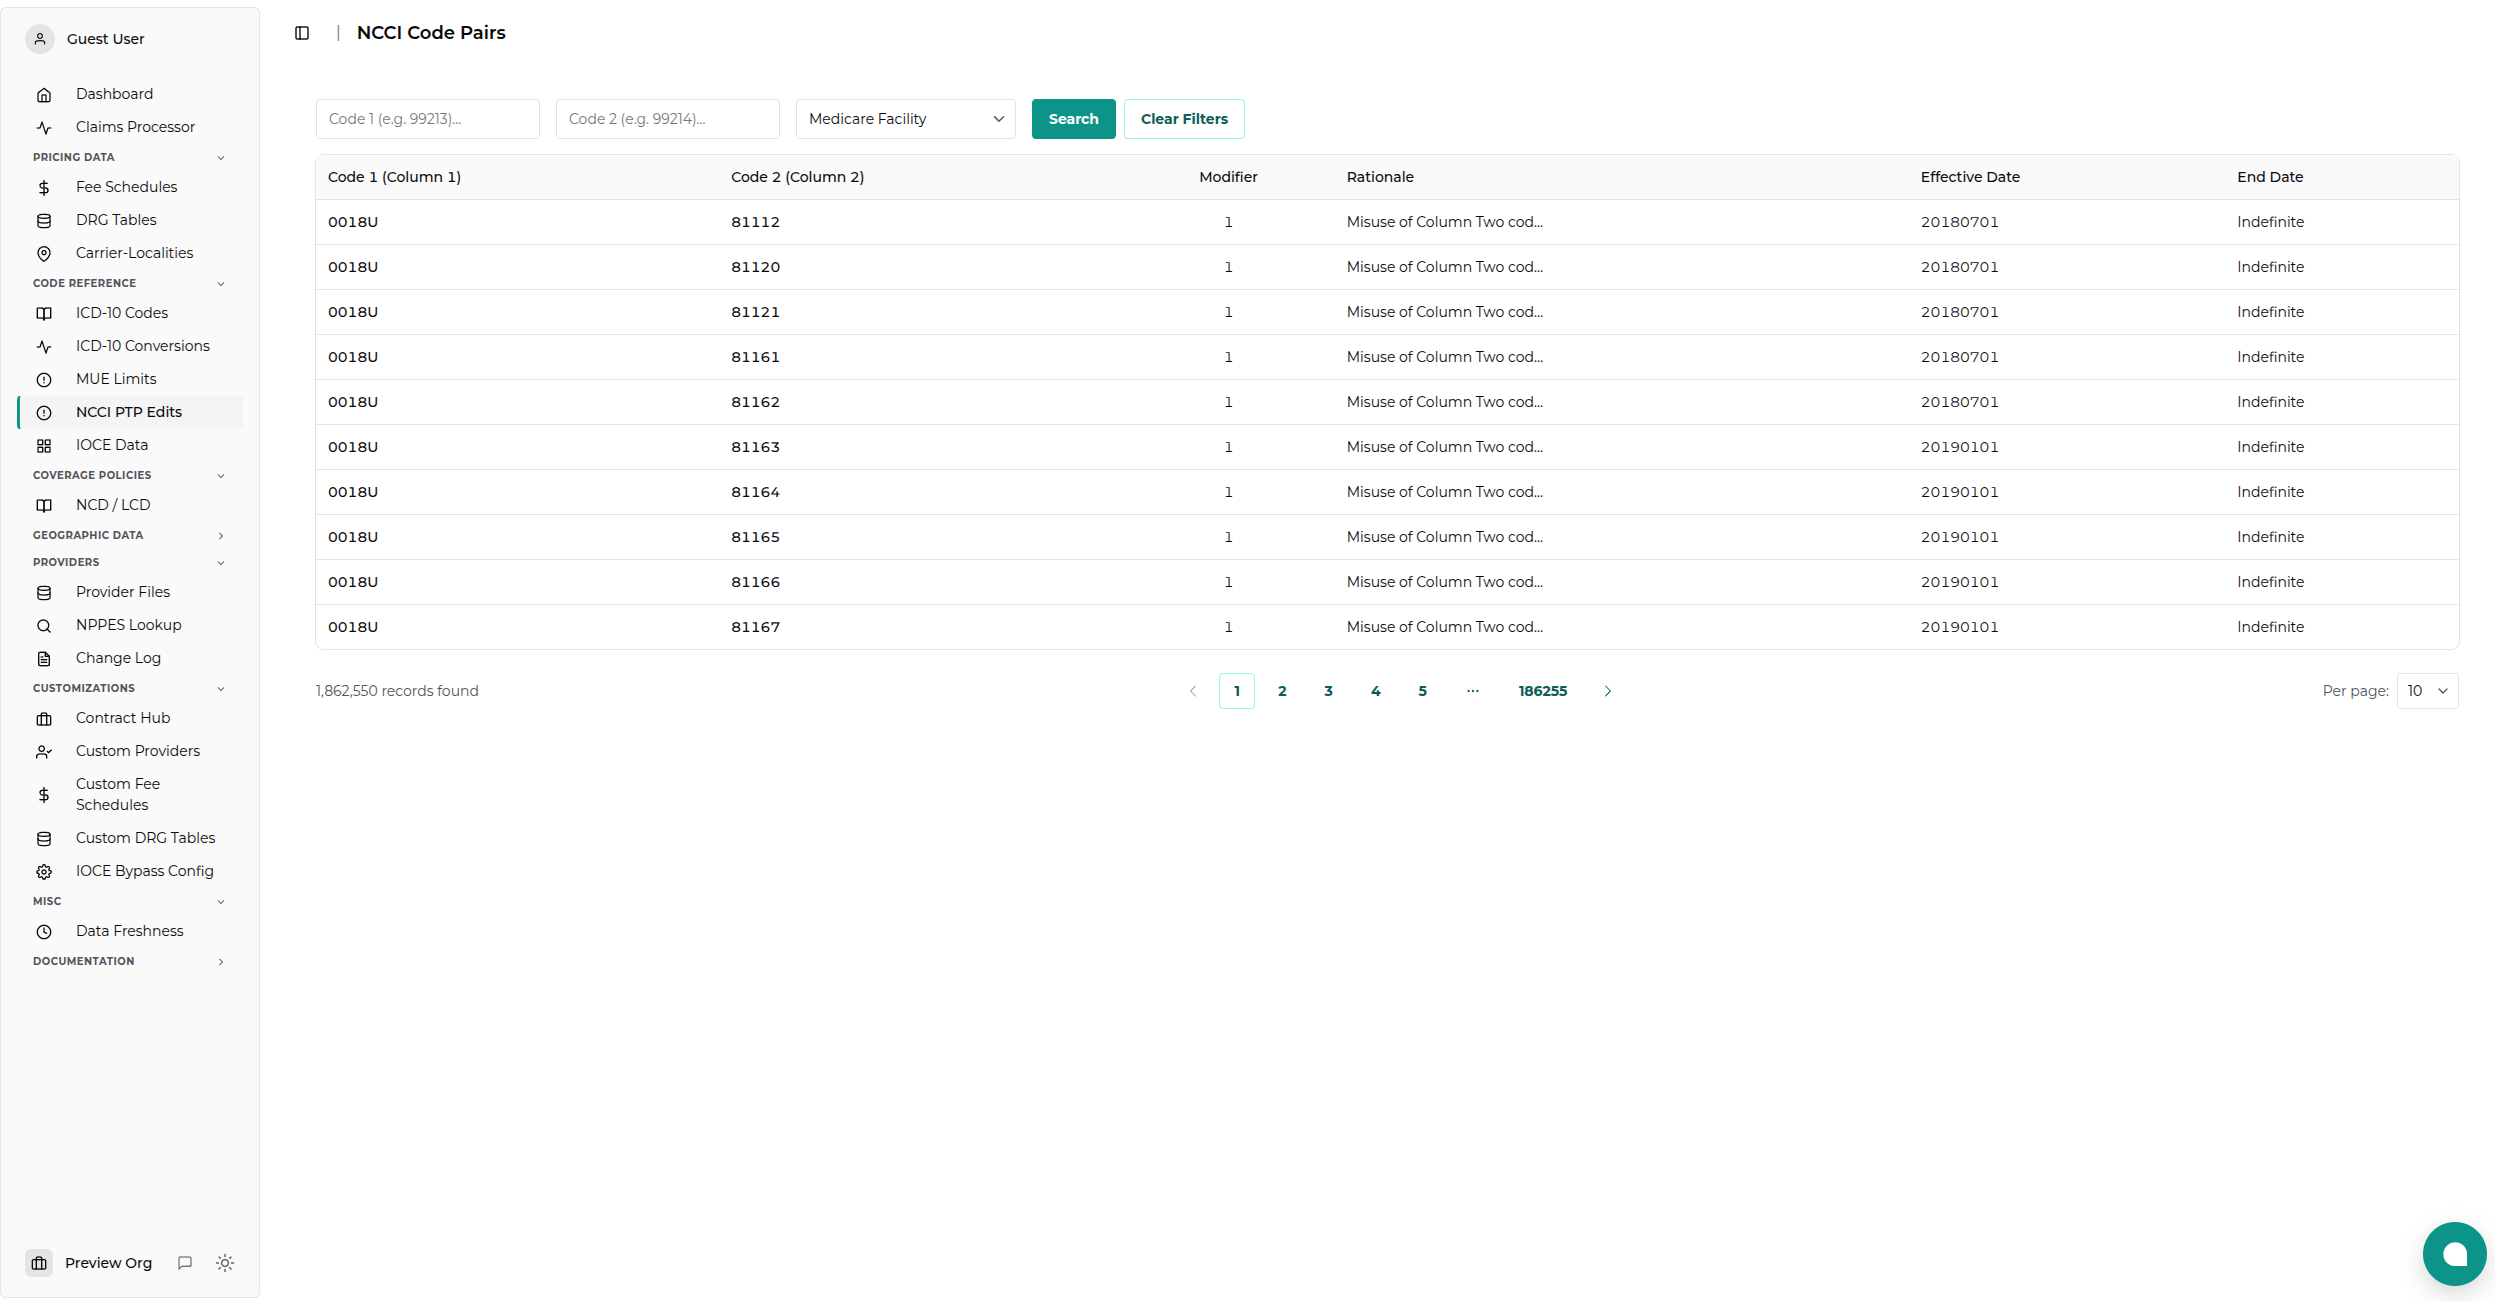Open Data Freshness menu item

coord(130,931)
